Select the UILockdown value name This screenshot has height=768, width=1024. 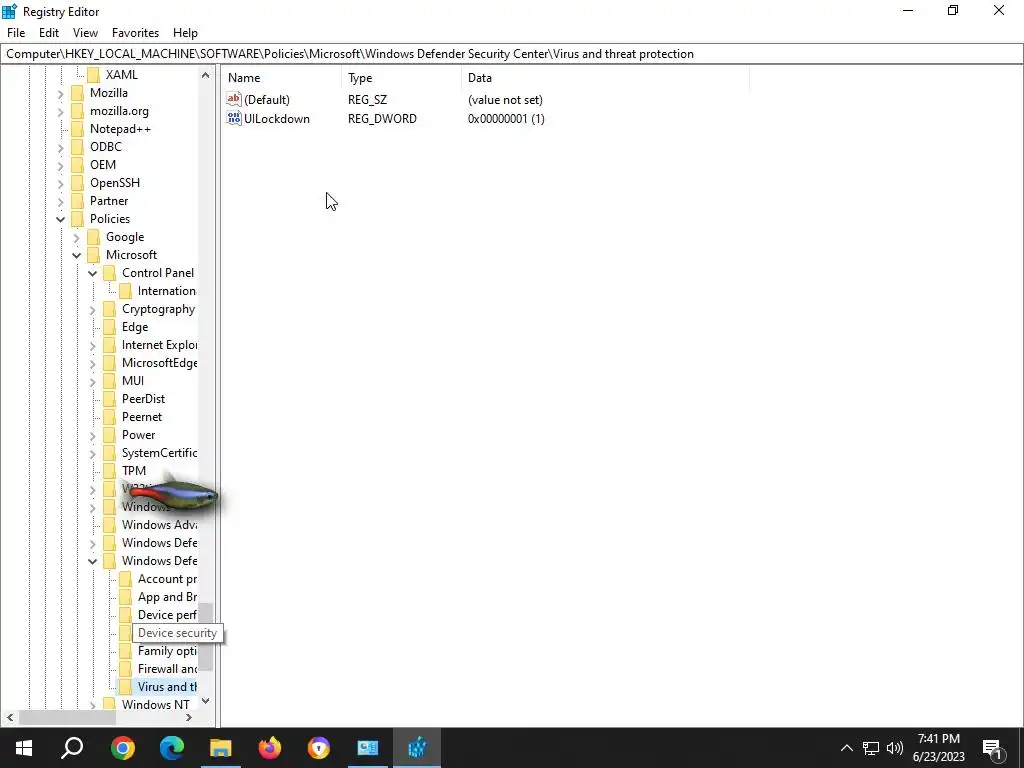click(277, 119)
